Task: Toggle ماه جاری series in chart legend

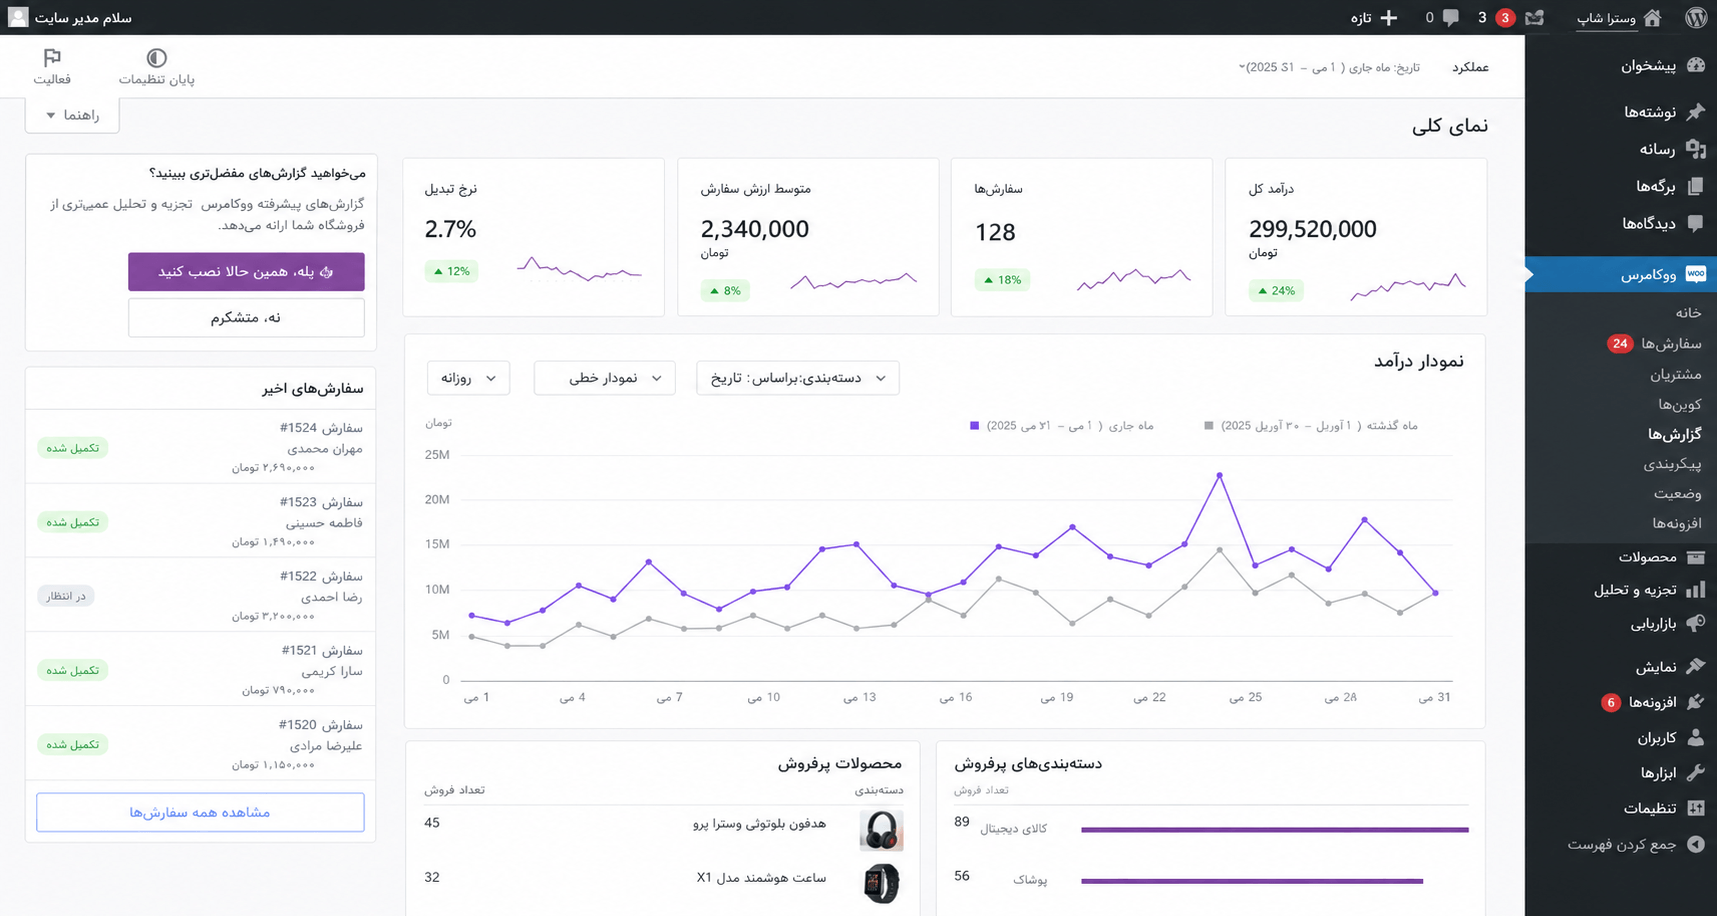Action: 1061,426
